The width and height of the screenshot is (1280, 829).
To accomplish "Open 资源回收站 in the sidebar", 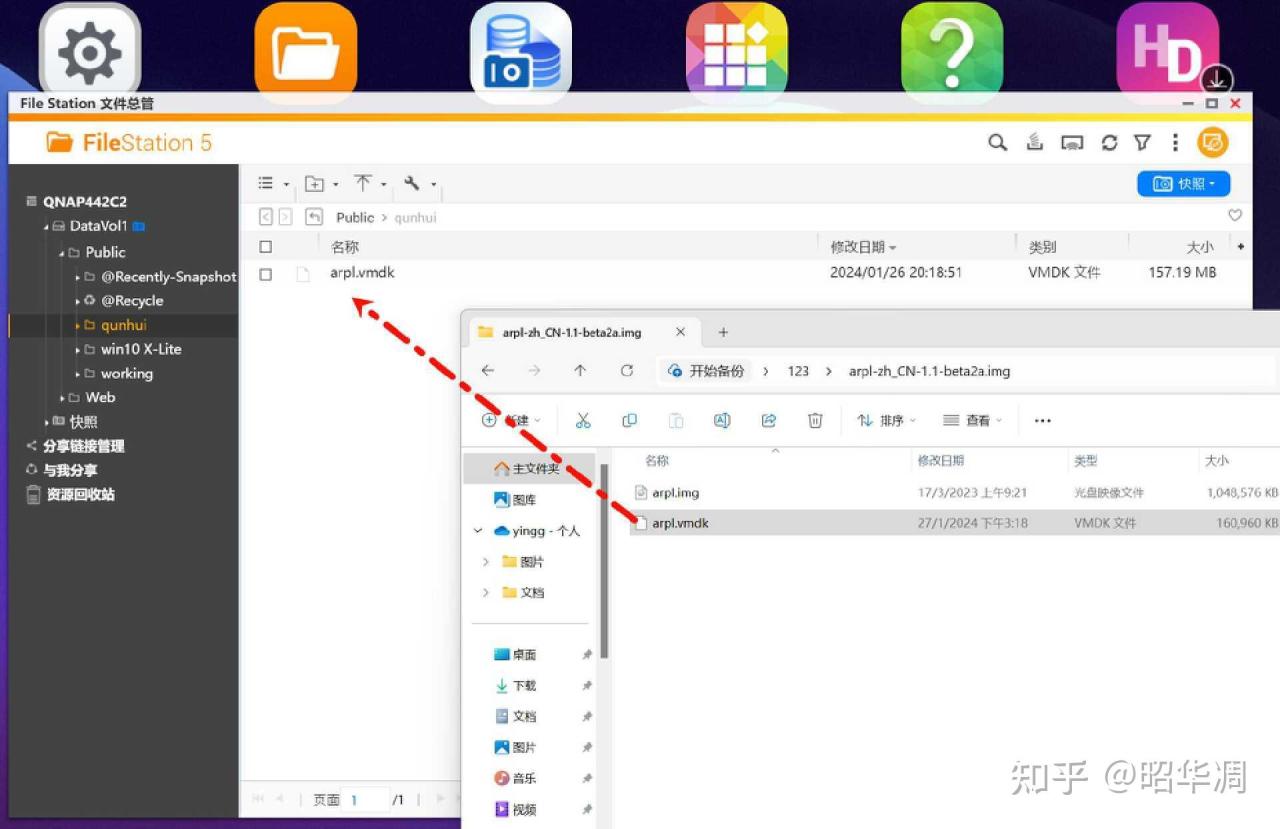I will click(80, 494).
